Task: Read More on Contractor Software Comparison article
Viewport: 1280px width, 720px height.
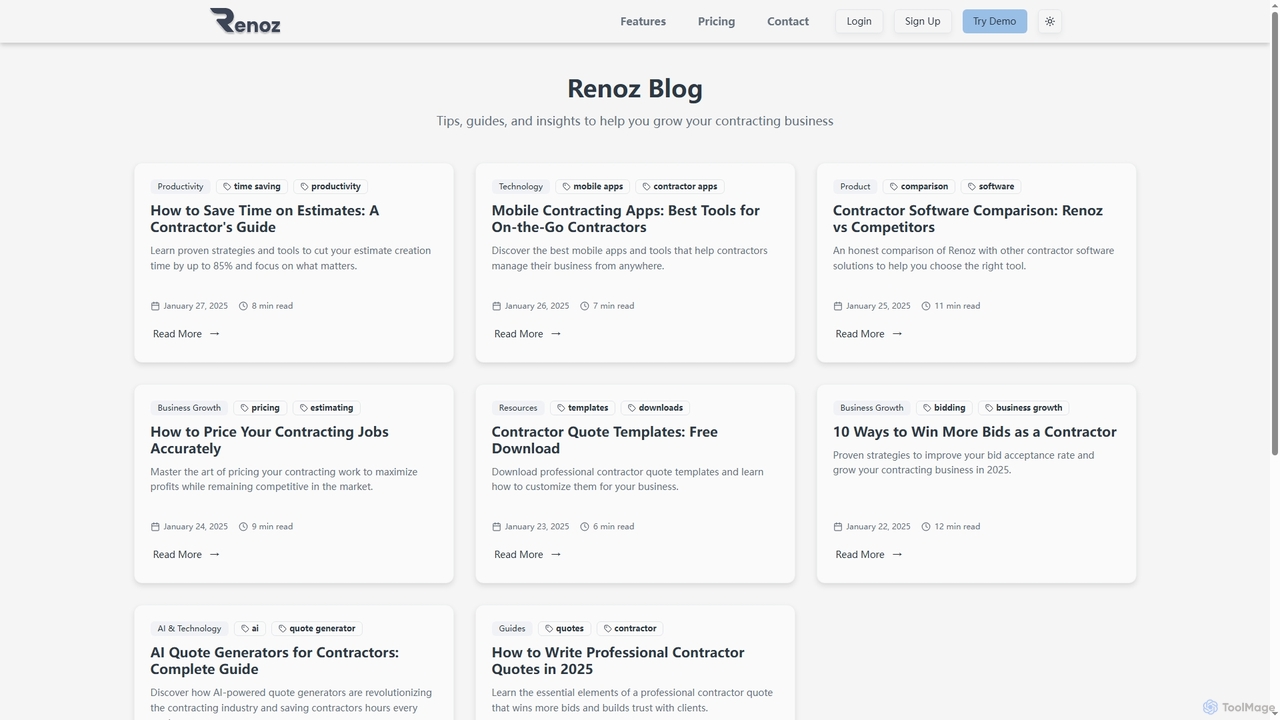Action: point(868,334)
